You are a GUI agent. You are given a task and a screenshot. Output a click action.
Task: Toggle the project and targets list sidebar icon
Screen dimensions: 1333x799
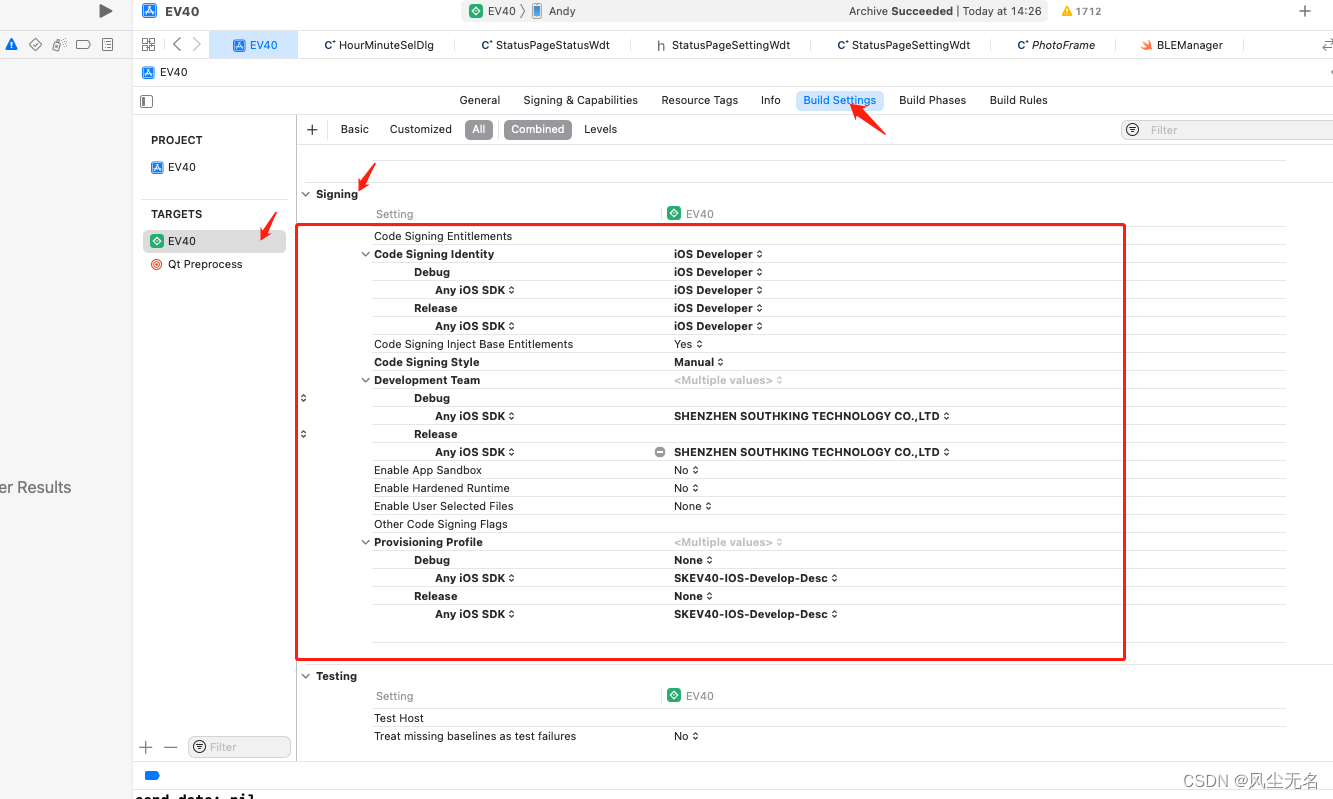pos(147,101)
